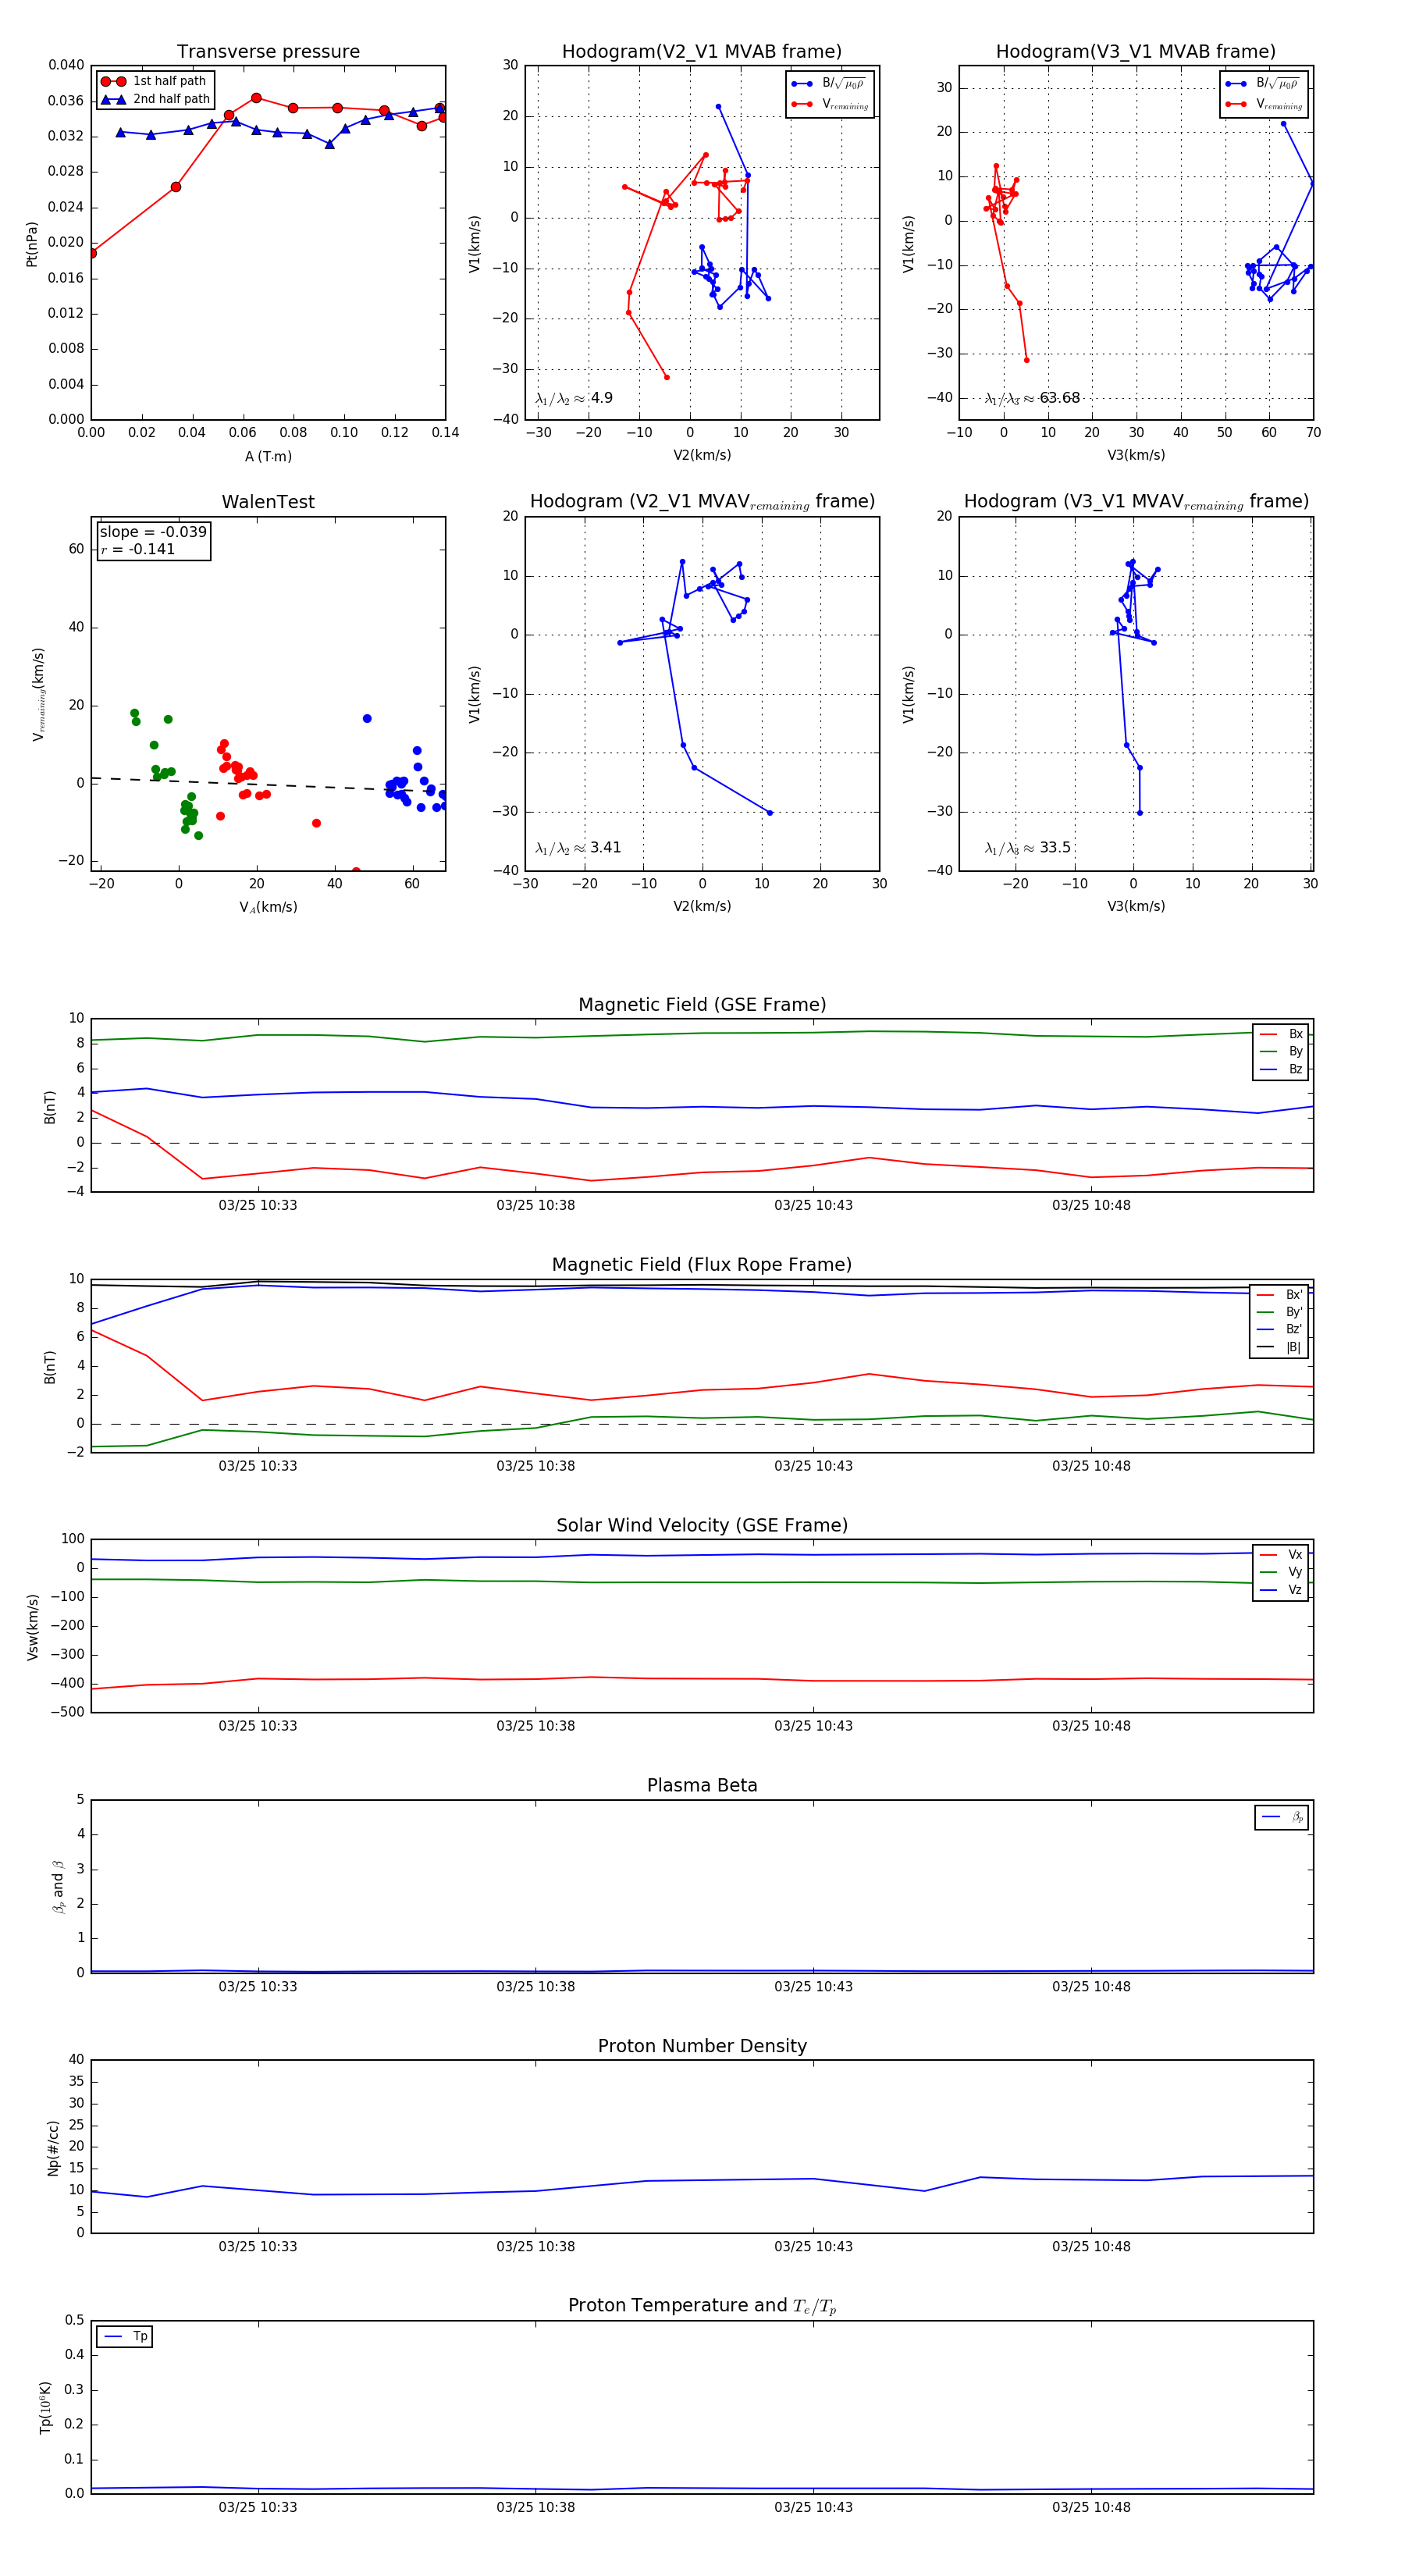Select the Bx' legend entry
This screenshot has height=2576, width=1405.
click(x=1280, y=1295)
